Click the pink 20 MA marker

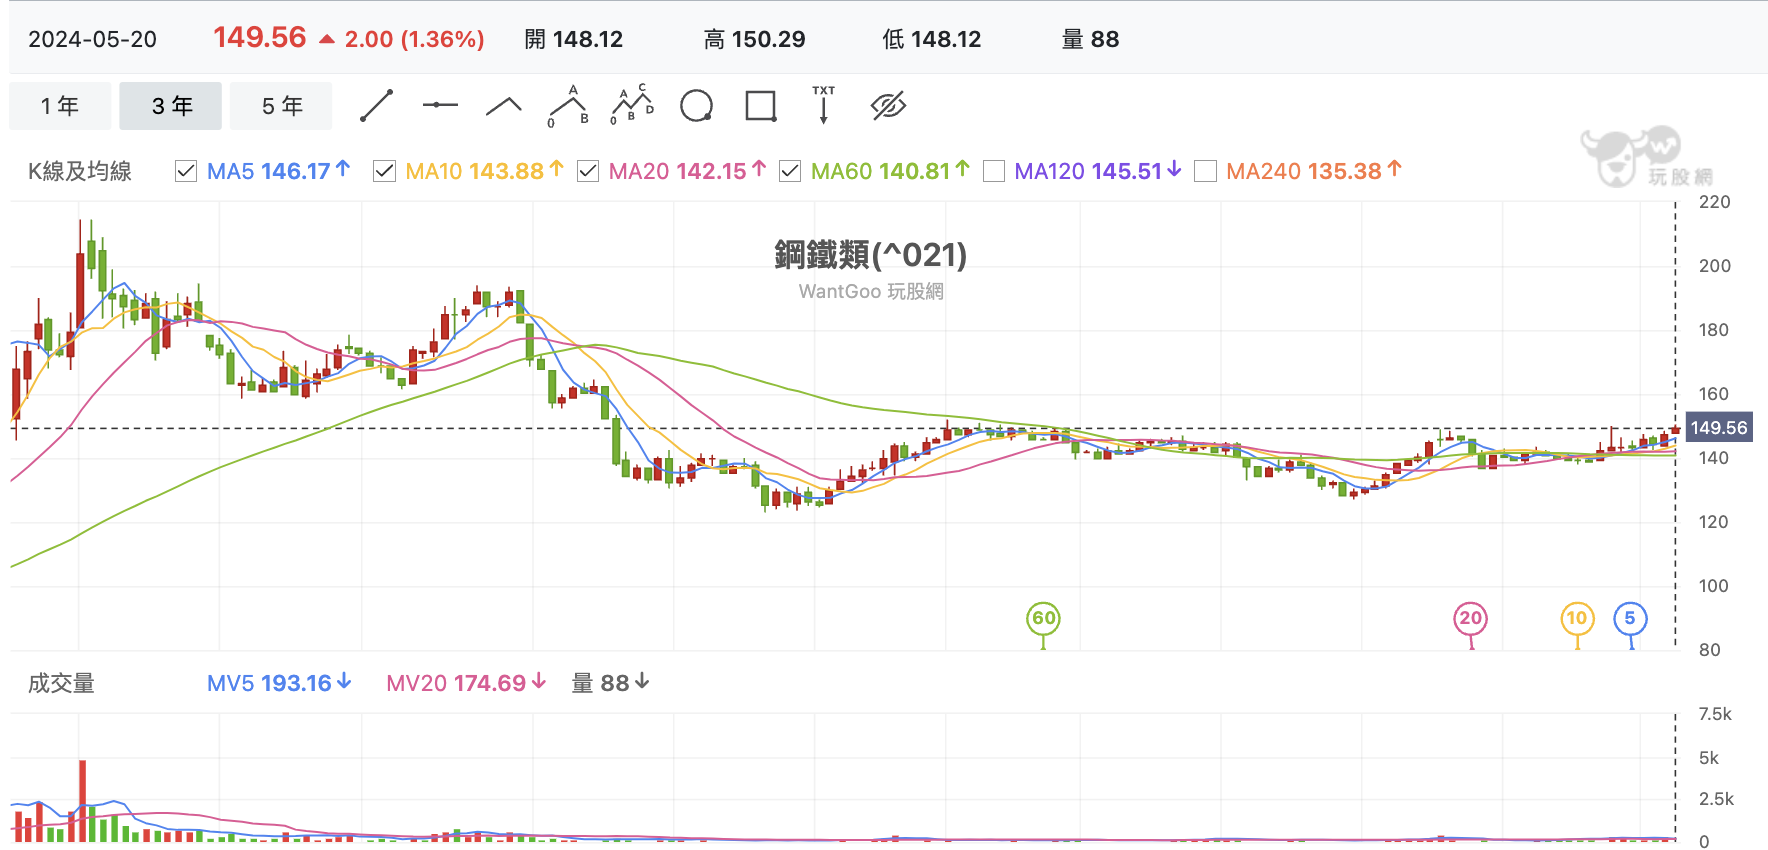coord(1470,618)
